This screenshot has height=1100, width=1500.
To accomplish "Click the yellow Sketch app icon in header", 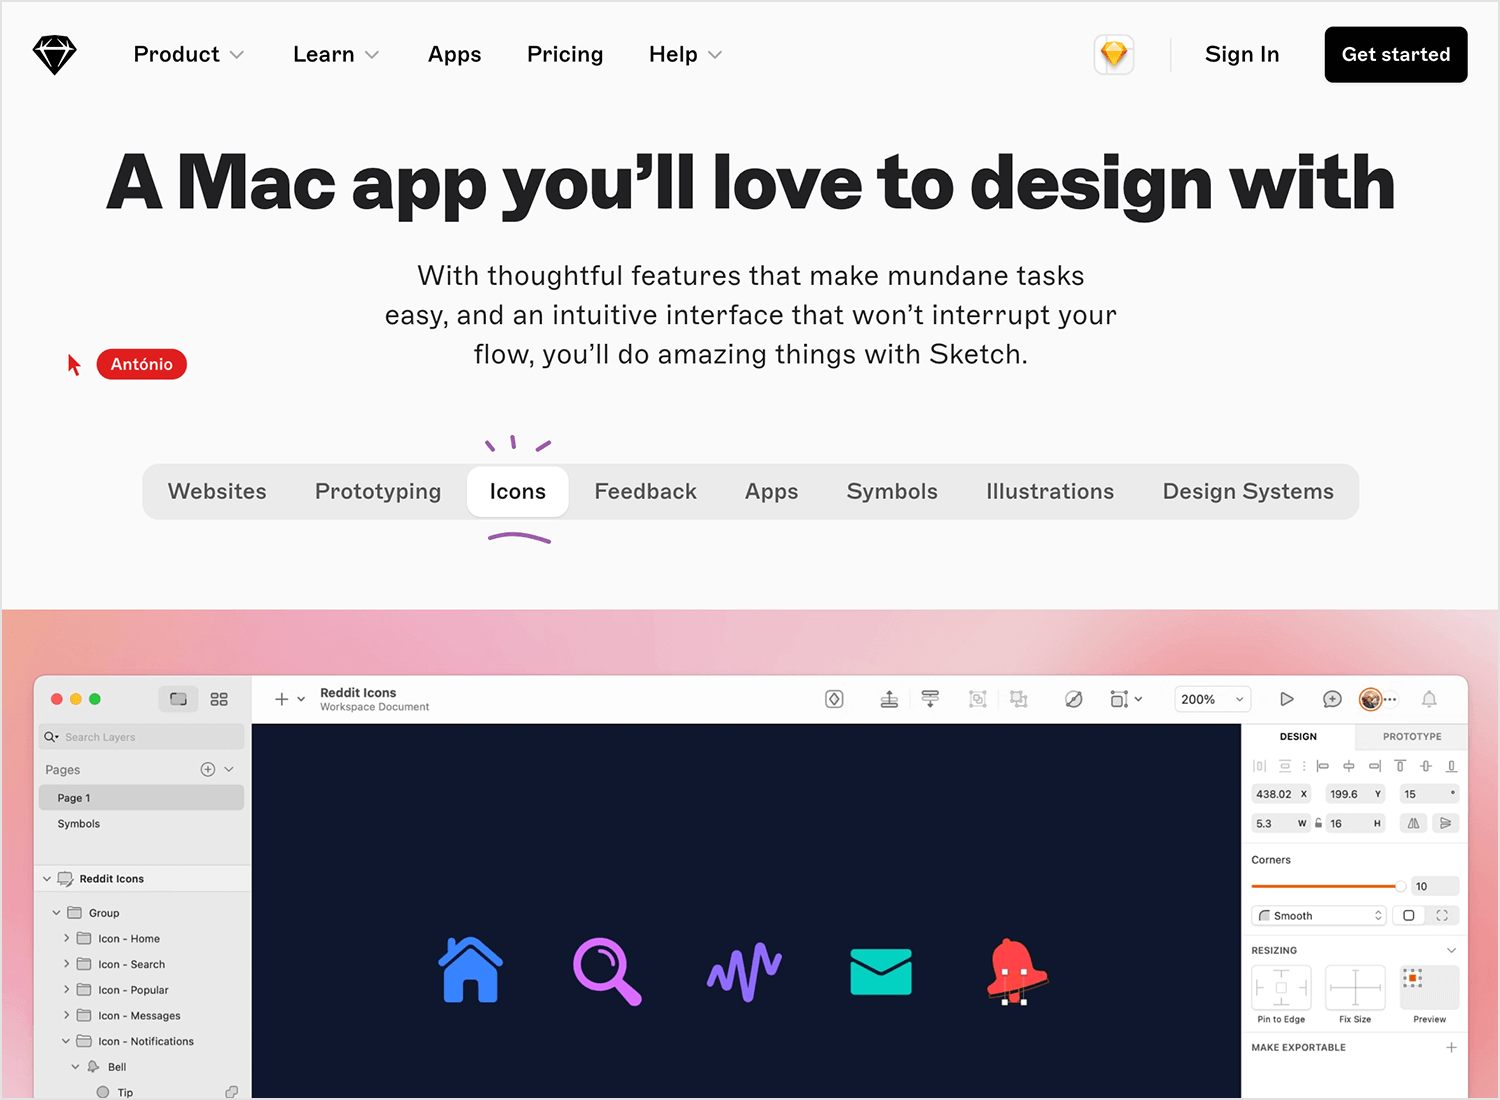I will tap(1114, 54).
